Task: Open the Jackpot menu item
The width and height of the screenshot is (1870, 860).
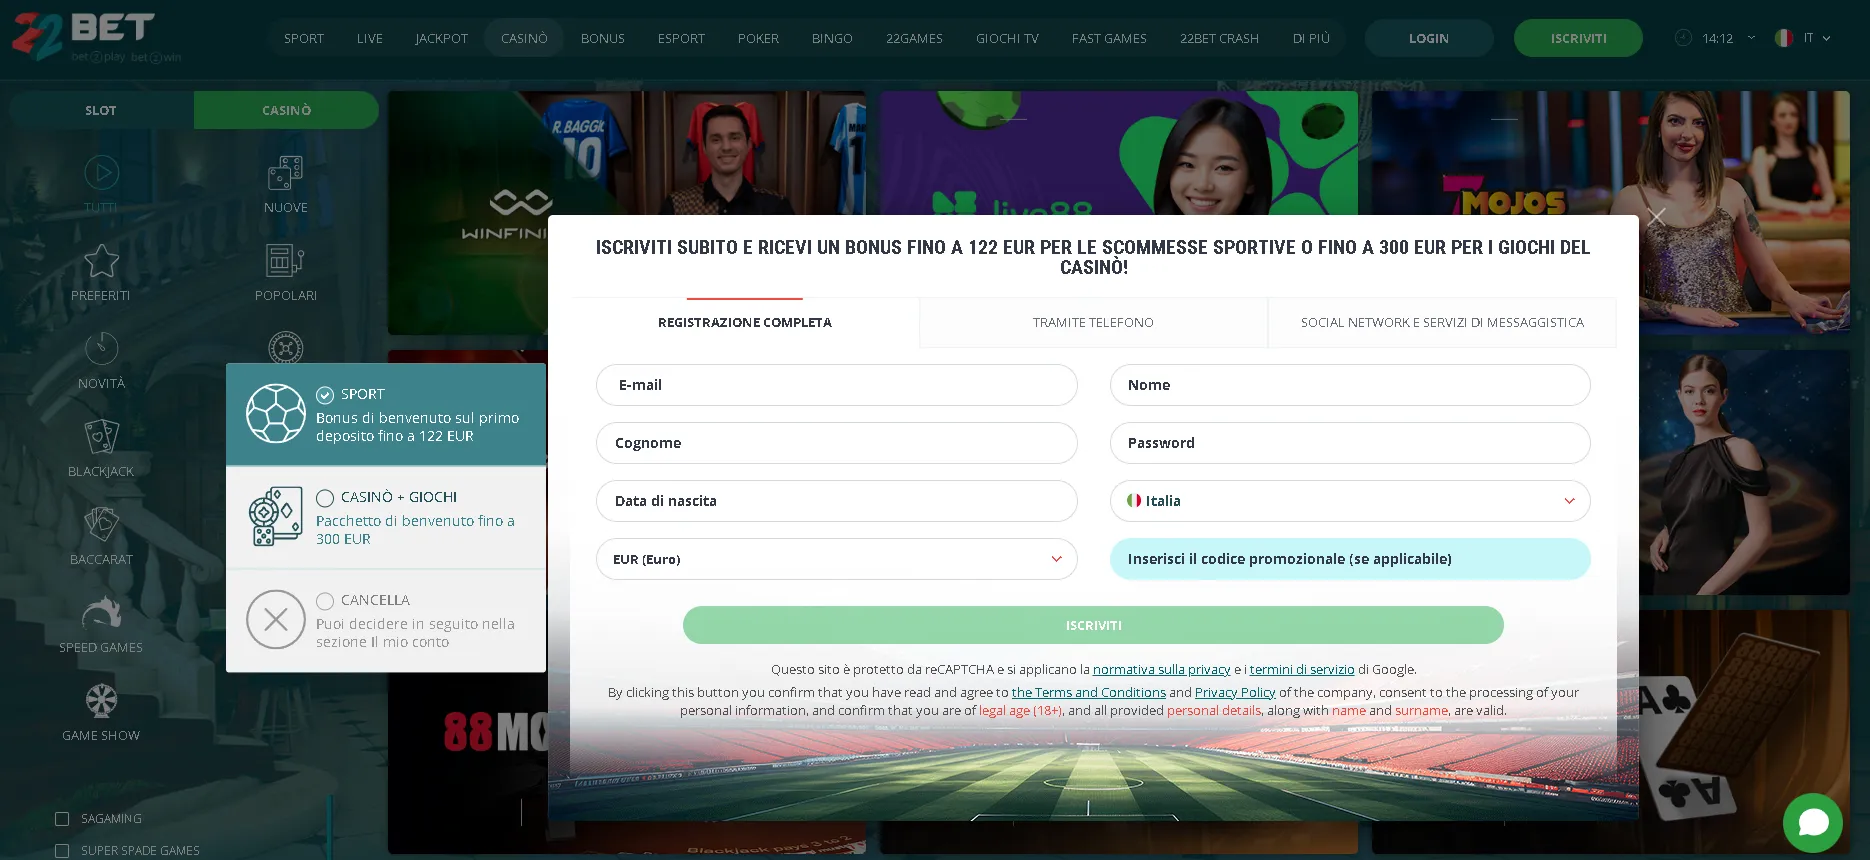Action: click(x=441, y=39)
